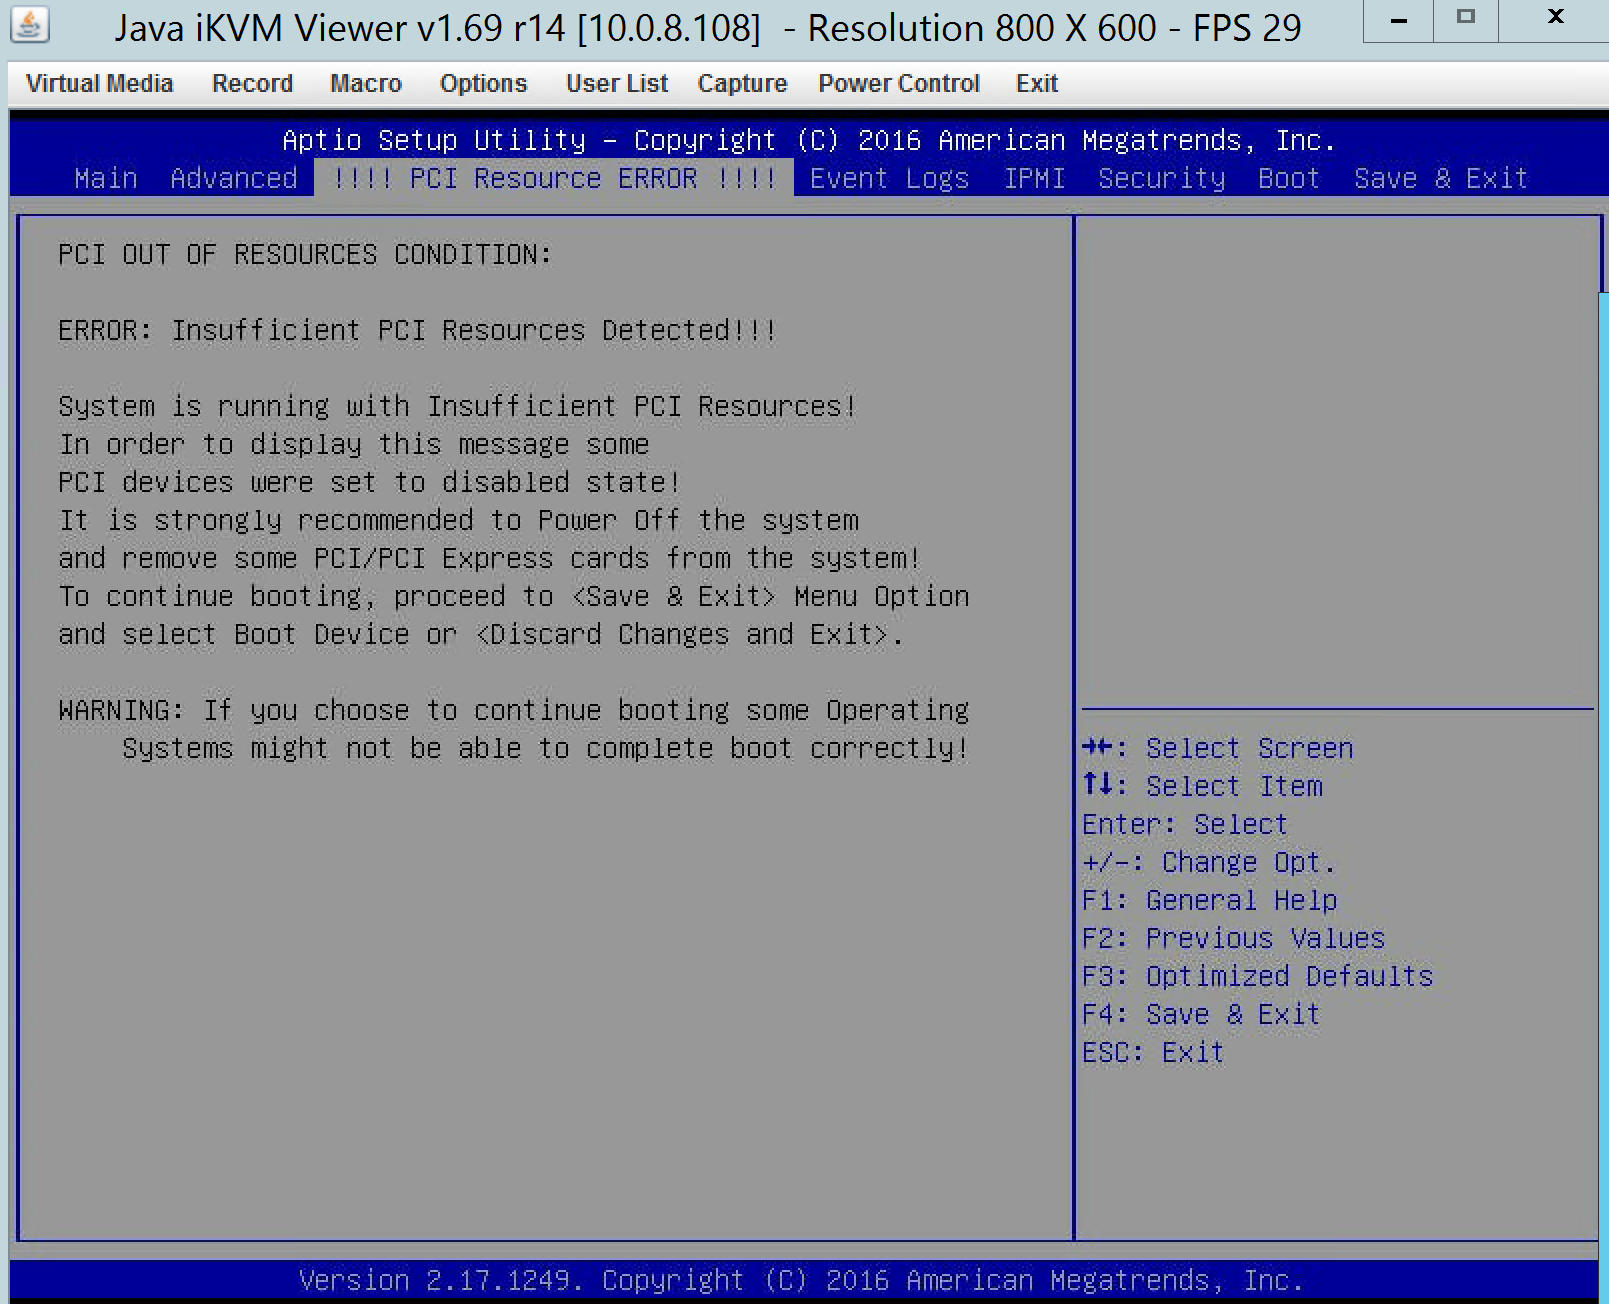Image resolution: width=1609 pixels, height=1304 pixels.
Task: Click the 'Select Screen' help entry
Action: (x=1218, y=748)
